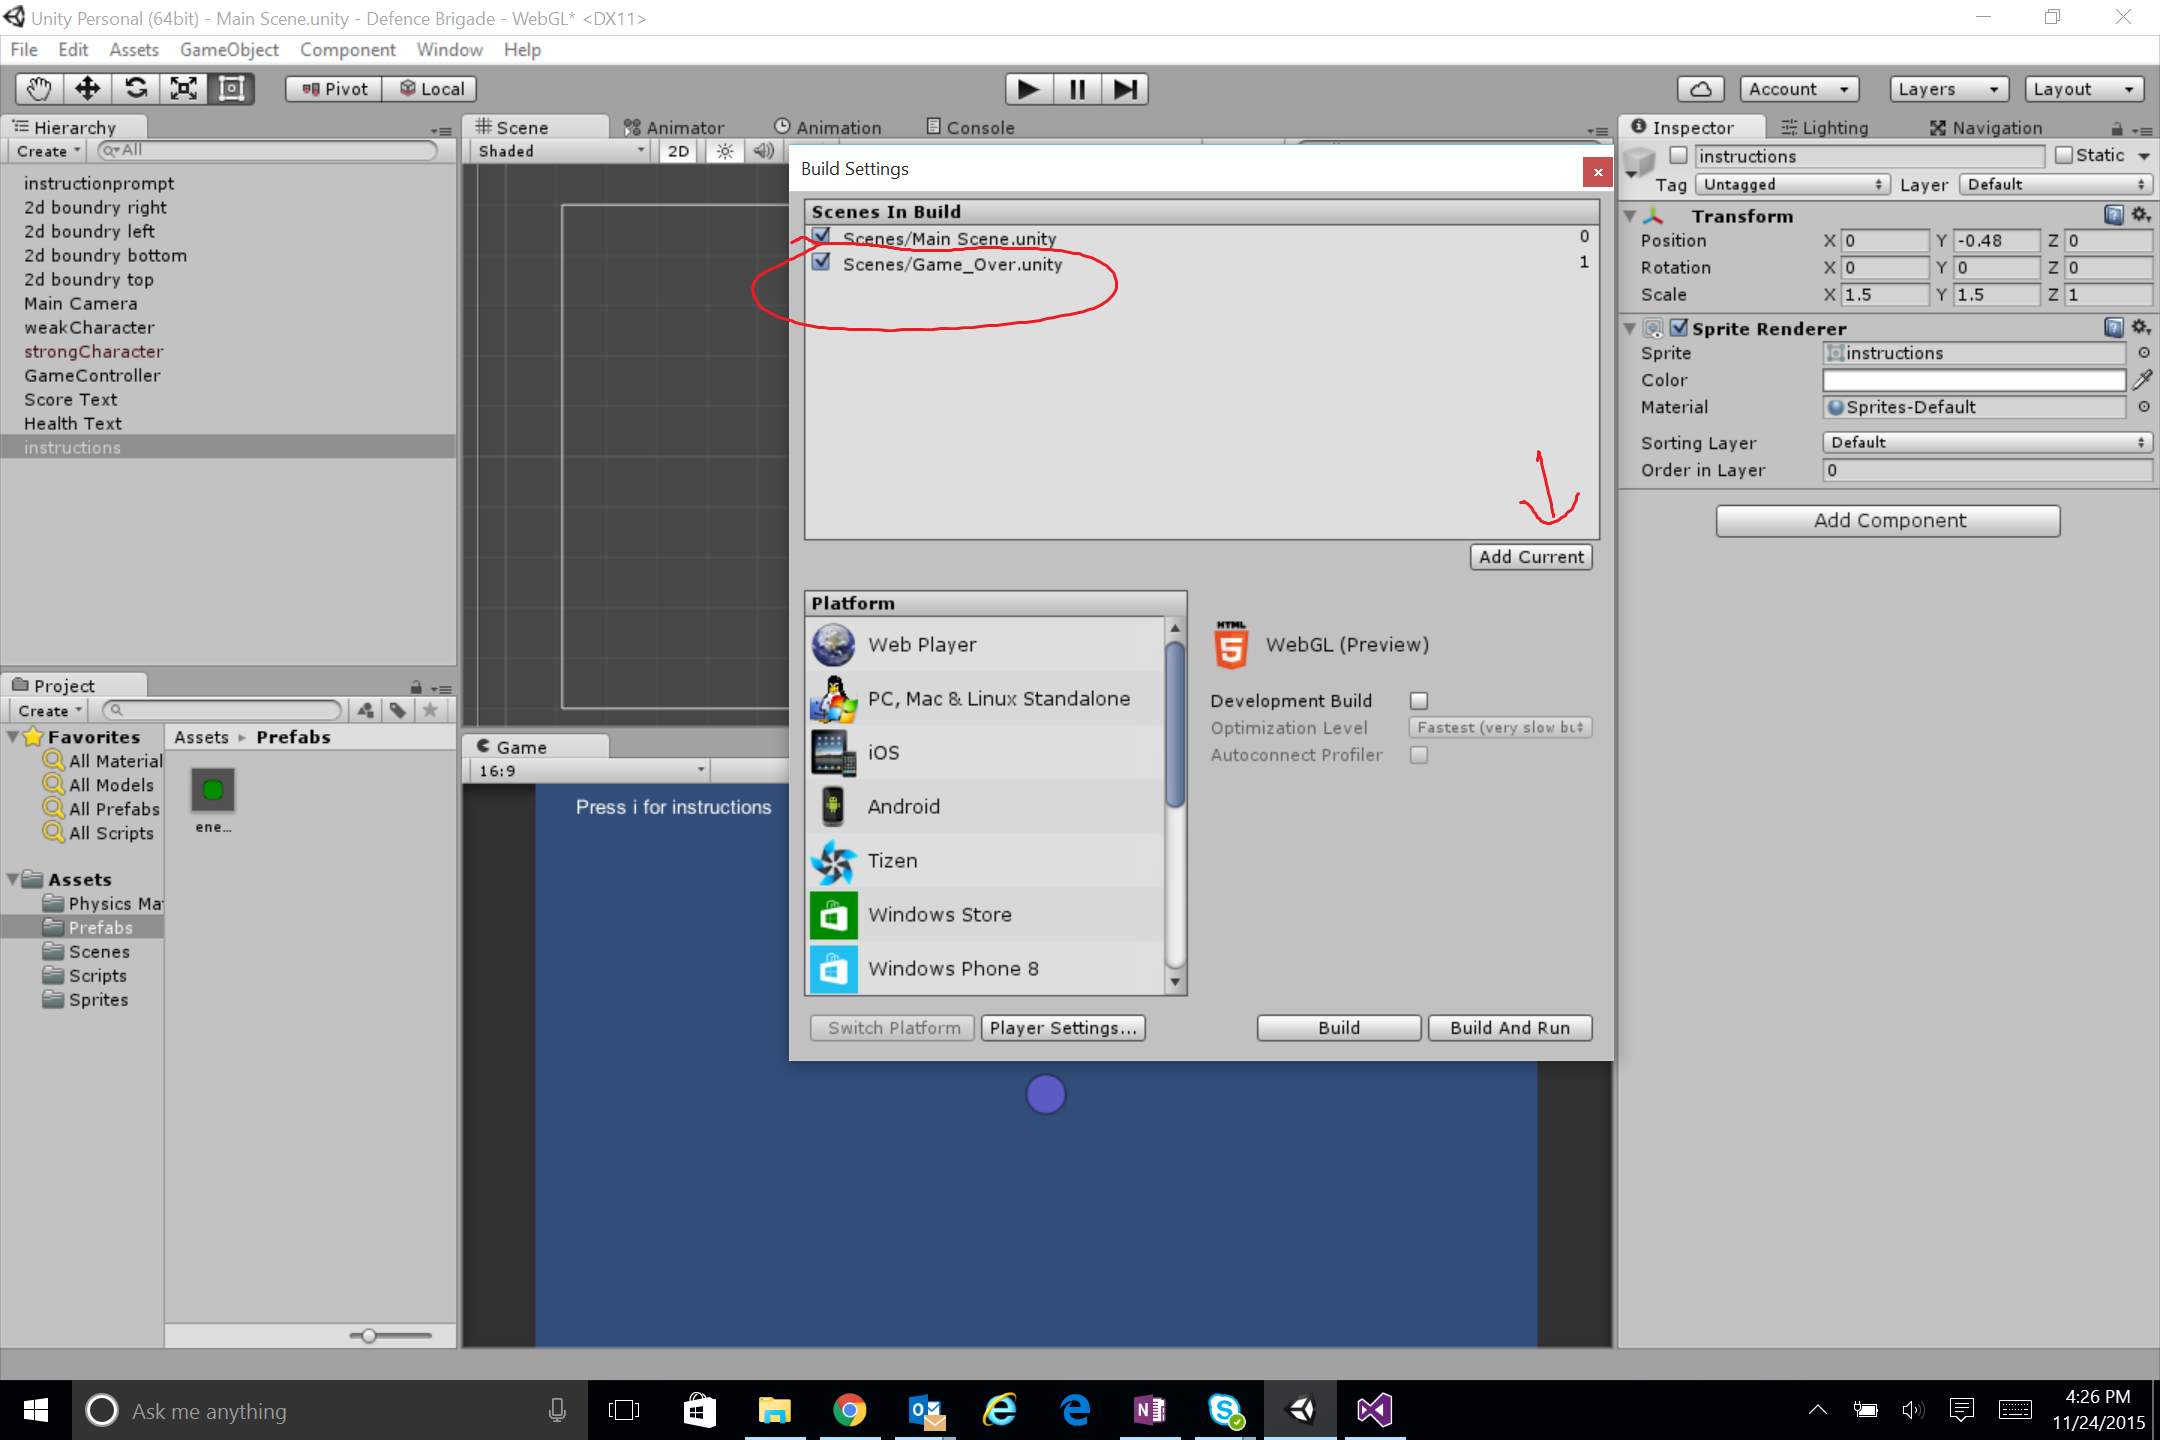
Task: Open the Layers dropdown
Action: pos(1949,89)
